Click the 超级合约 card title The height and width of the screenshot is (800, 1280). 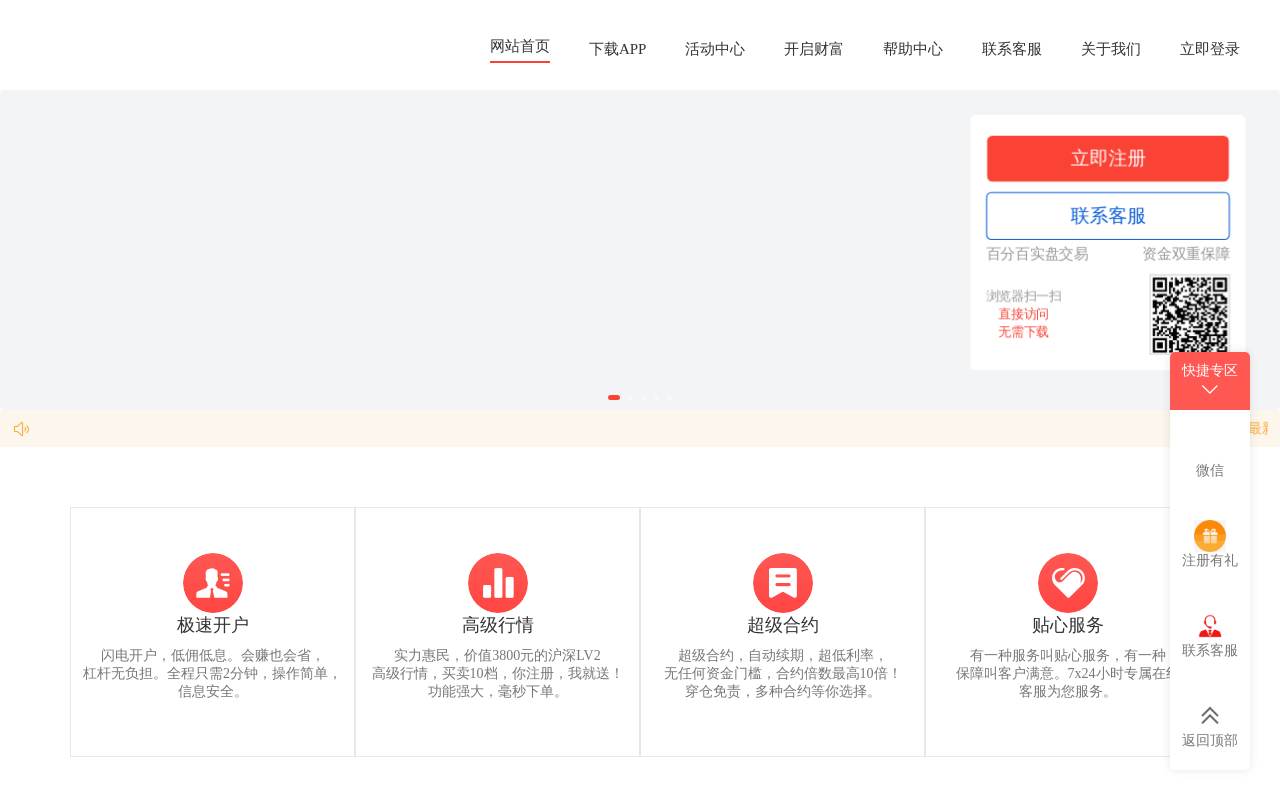(783, 625)
